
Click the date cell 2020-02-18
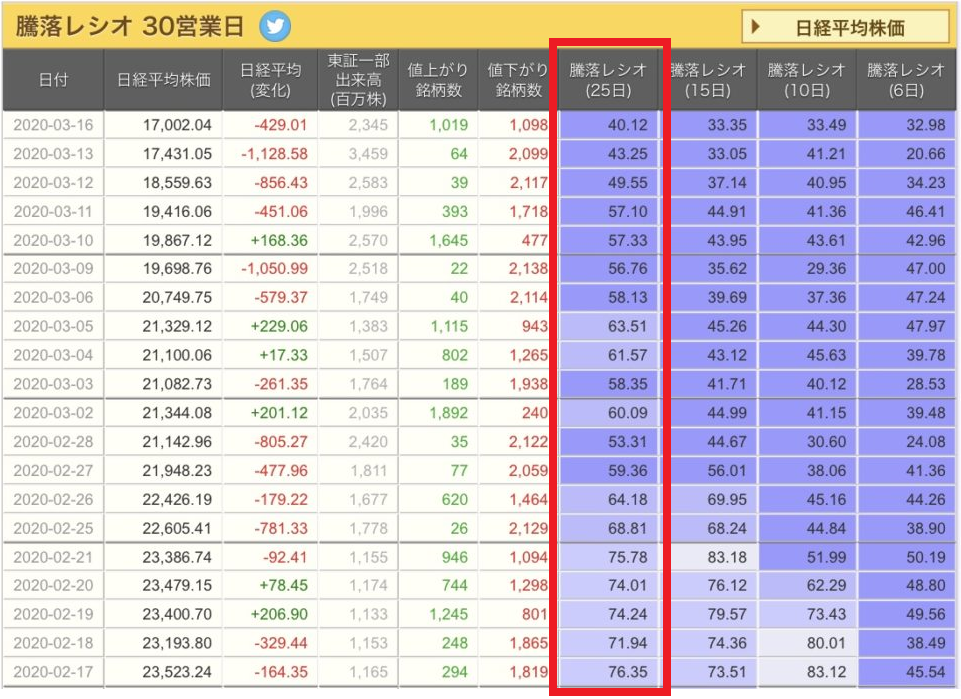(53, 643)
